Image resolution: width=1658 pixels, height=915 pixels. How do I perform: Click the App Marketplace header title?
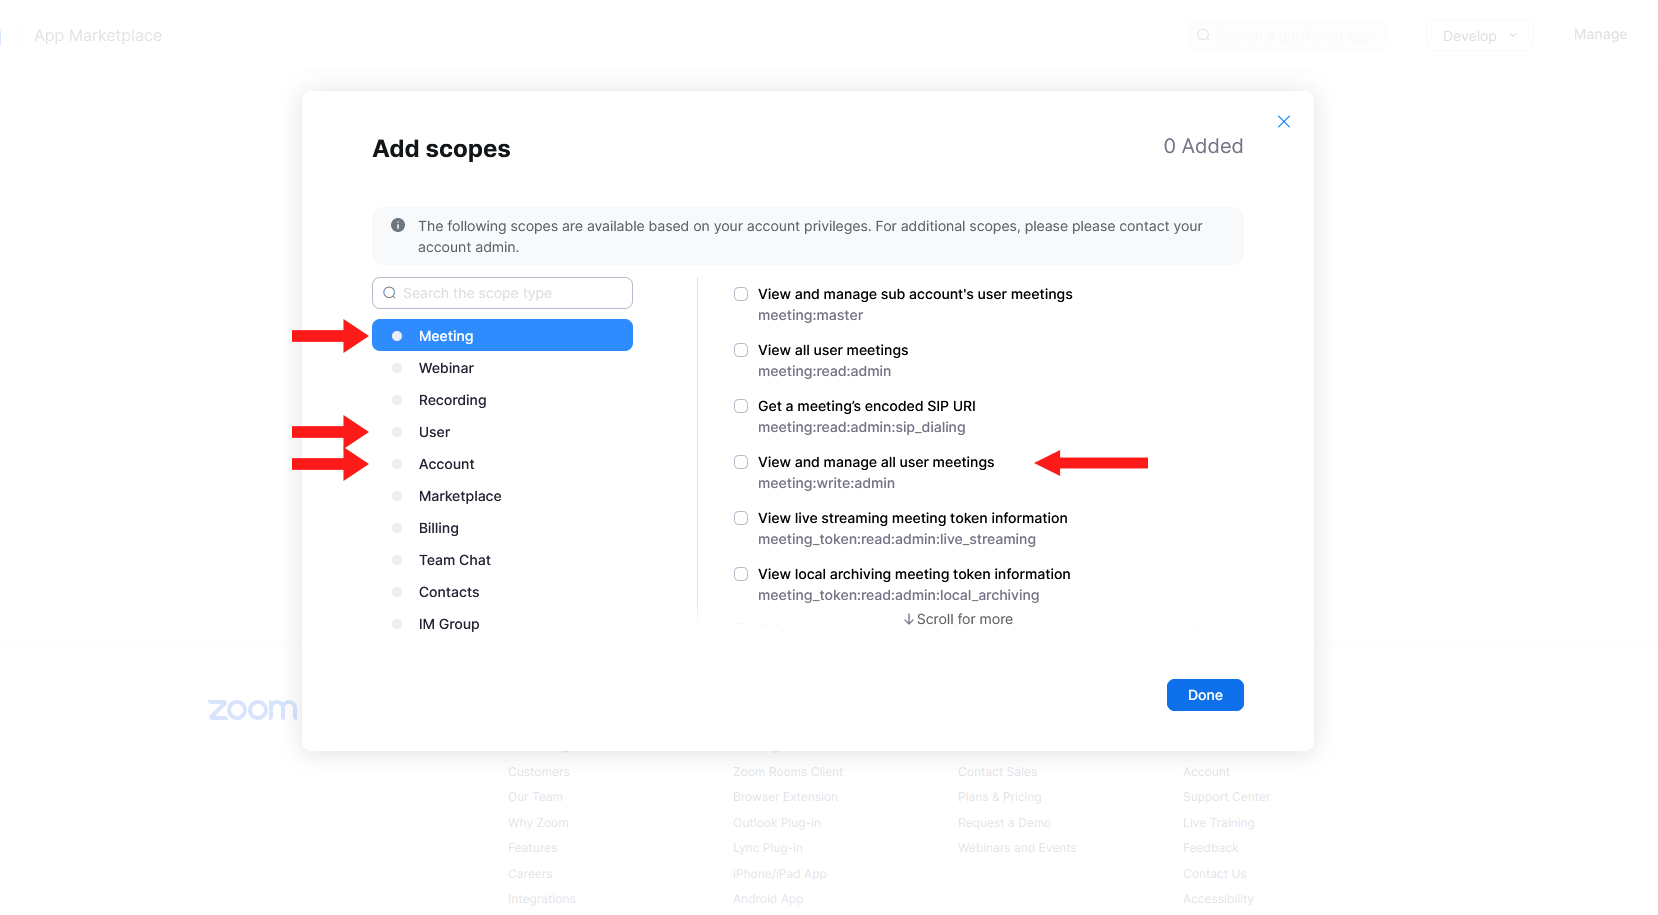tap(98, 35)
